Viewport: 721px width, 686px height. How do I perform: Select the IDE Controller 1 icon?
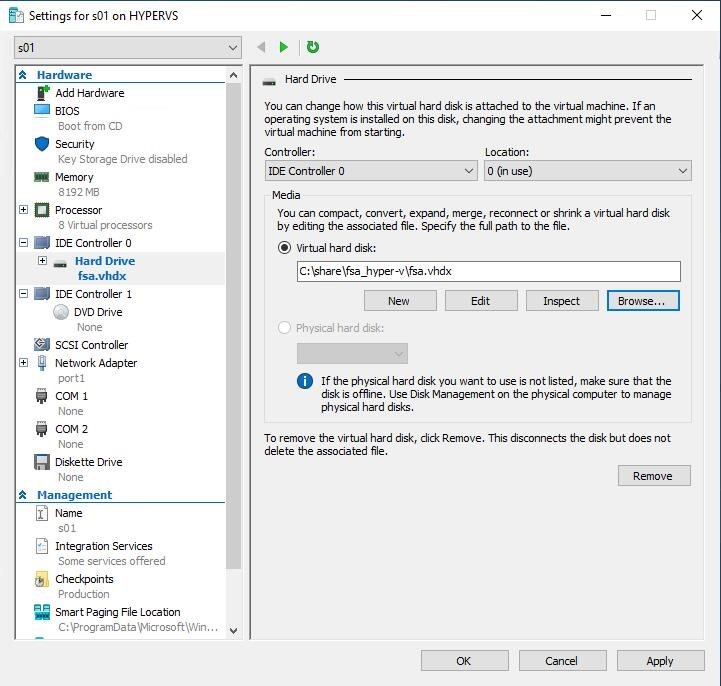pos(42,294)
